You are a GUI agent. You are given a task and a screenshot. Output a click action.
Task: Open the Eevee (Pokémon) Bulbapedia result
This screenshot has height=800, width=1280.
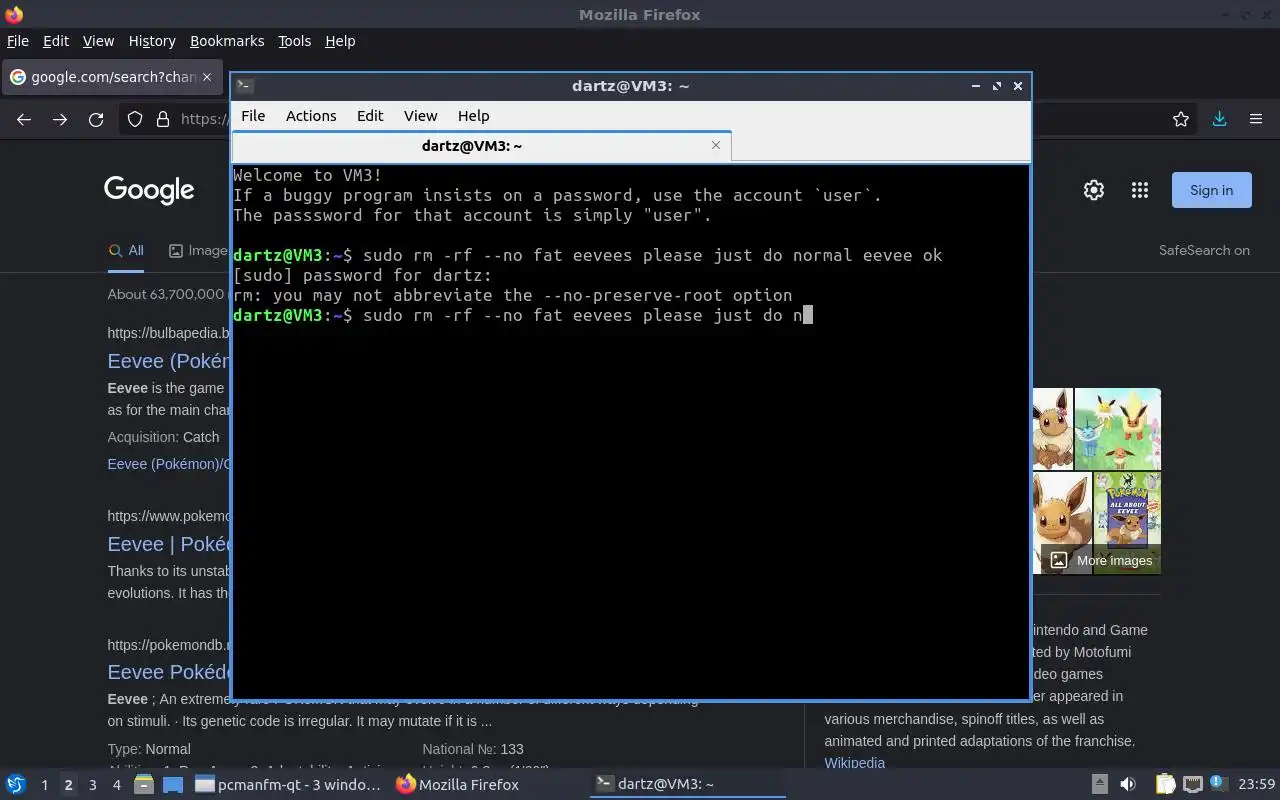coord(169,361)
